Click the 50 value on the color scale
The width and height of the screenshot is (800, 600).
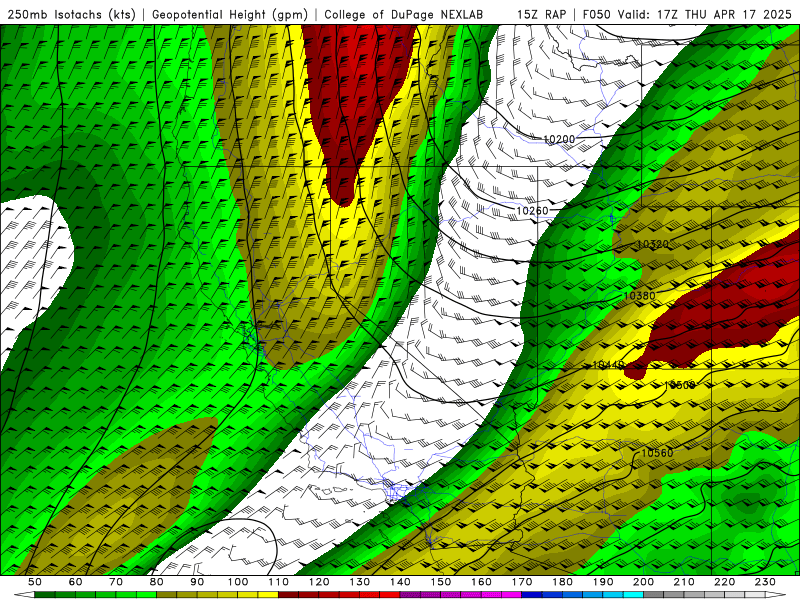pos(35,582)
